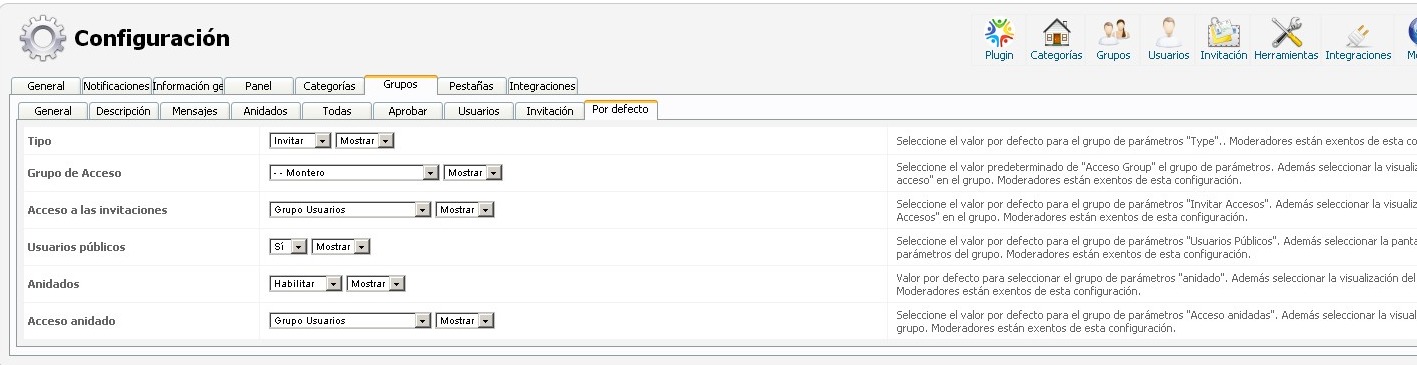Viewport: 1417px width, 365px height.
Task: Expand Acceso a las invitaciones 'Grupo Usuarios' dropdown
Action: [x=351, y=210]
